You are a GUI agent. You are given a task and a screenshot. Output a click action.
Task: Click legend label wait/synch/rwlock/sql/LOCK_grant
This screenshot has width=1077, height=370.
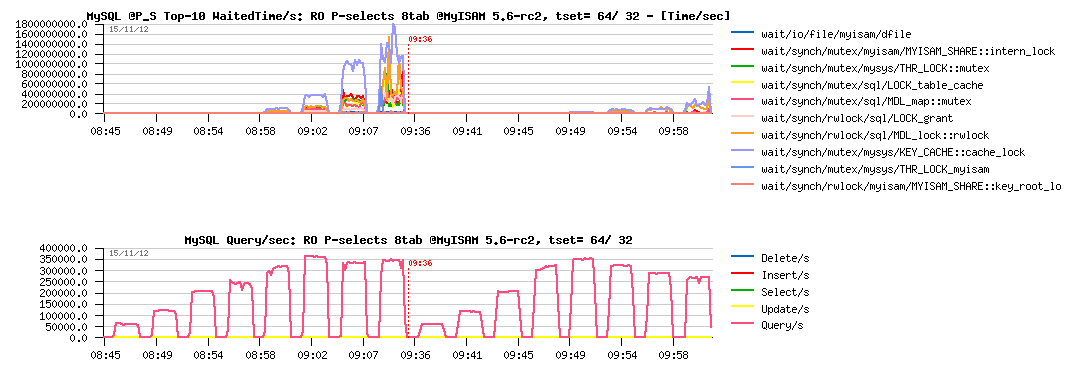click(x=857, y=118)
